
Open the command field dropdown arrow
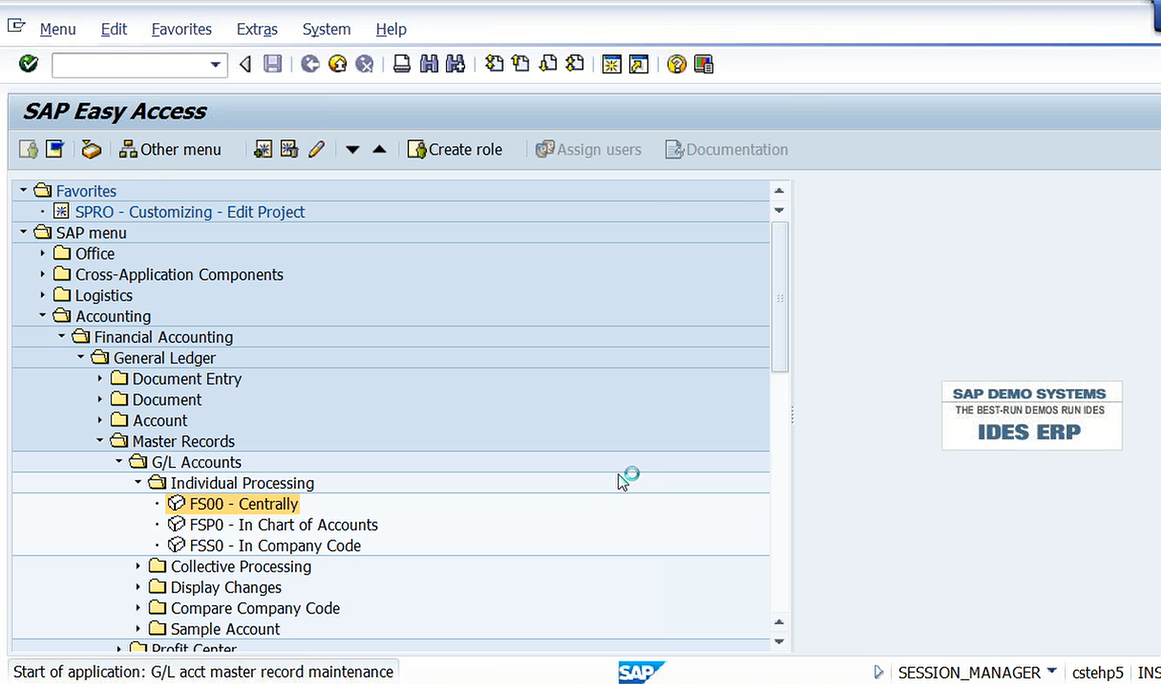(x=215, y=64)
